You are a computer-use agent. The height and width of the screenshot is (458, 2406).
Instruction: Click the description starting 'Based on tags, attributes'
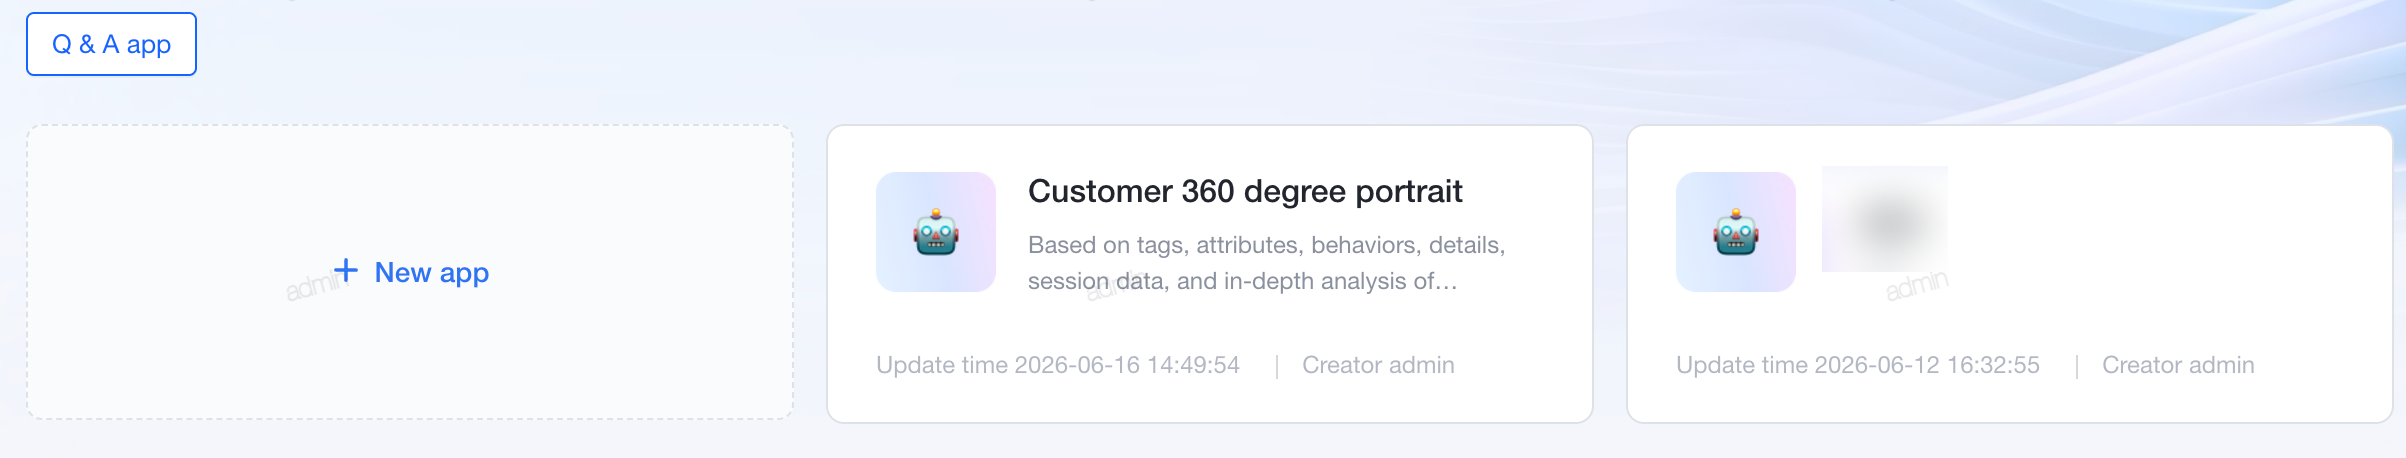[x=1267, y=245]
